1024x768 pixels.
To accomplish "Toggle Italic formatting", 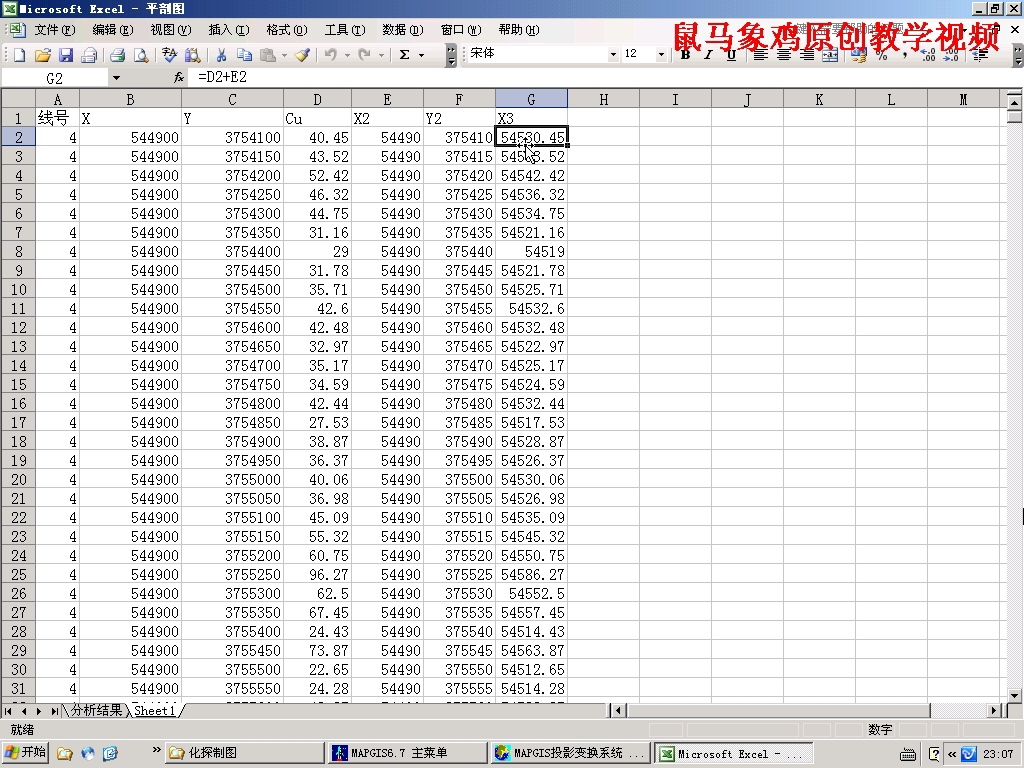I will pos(708,56).
